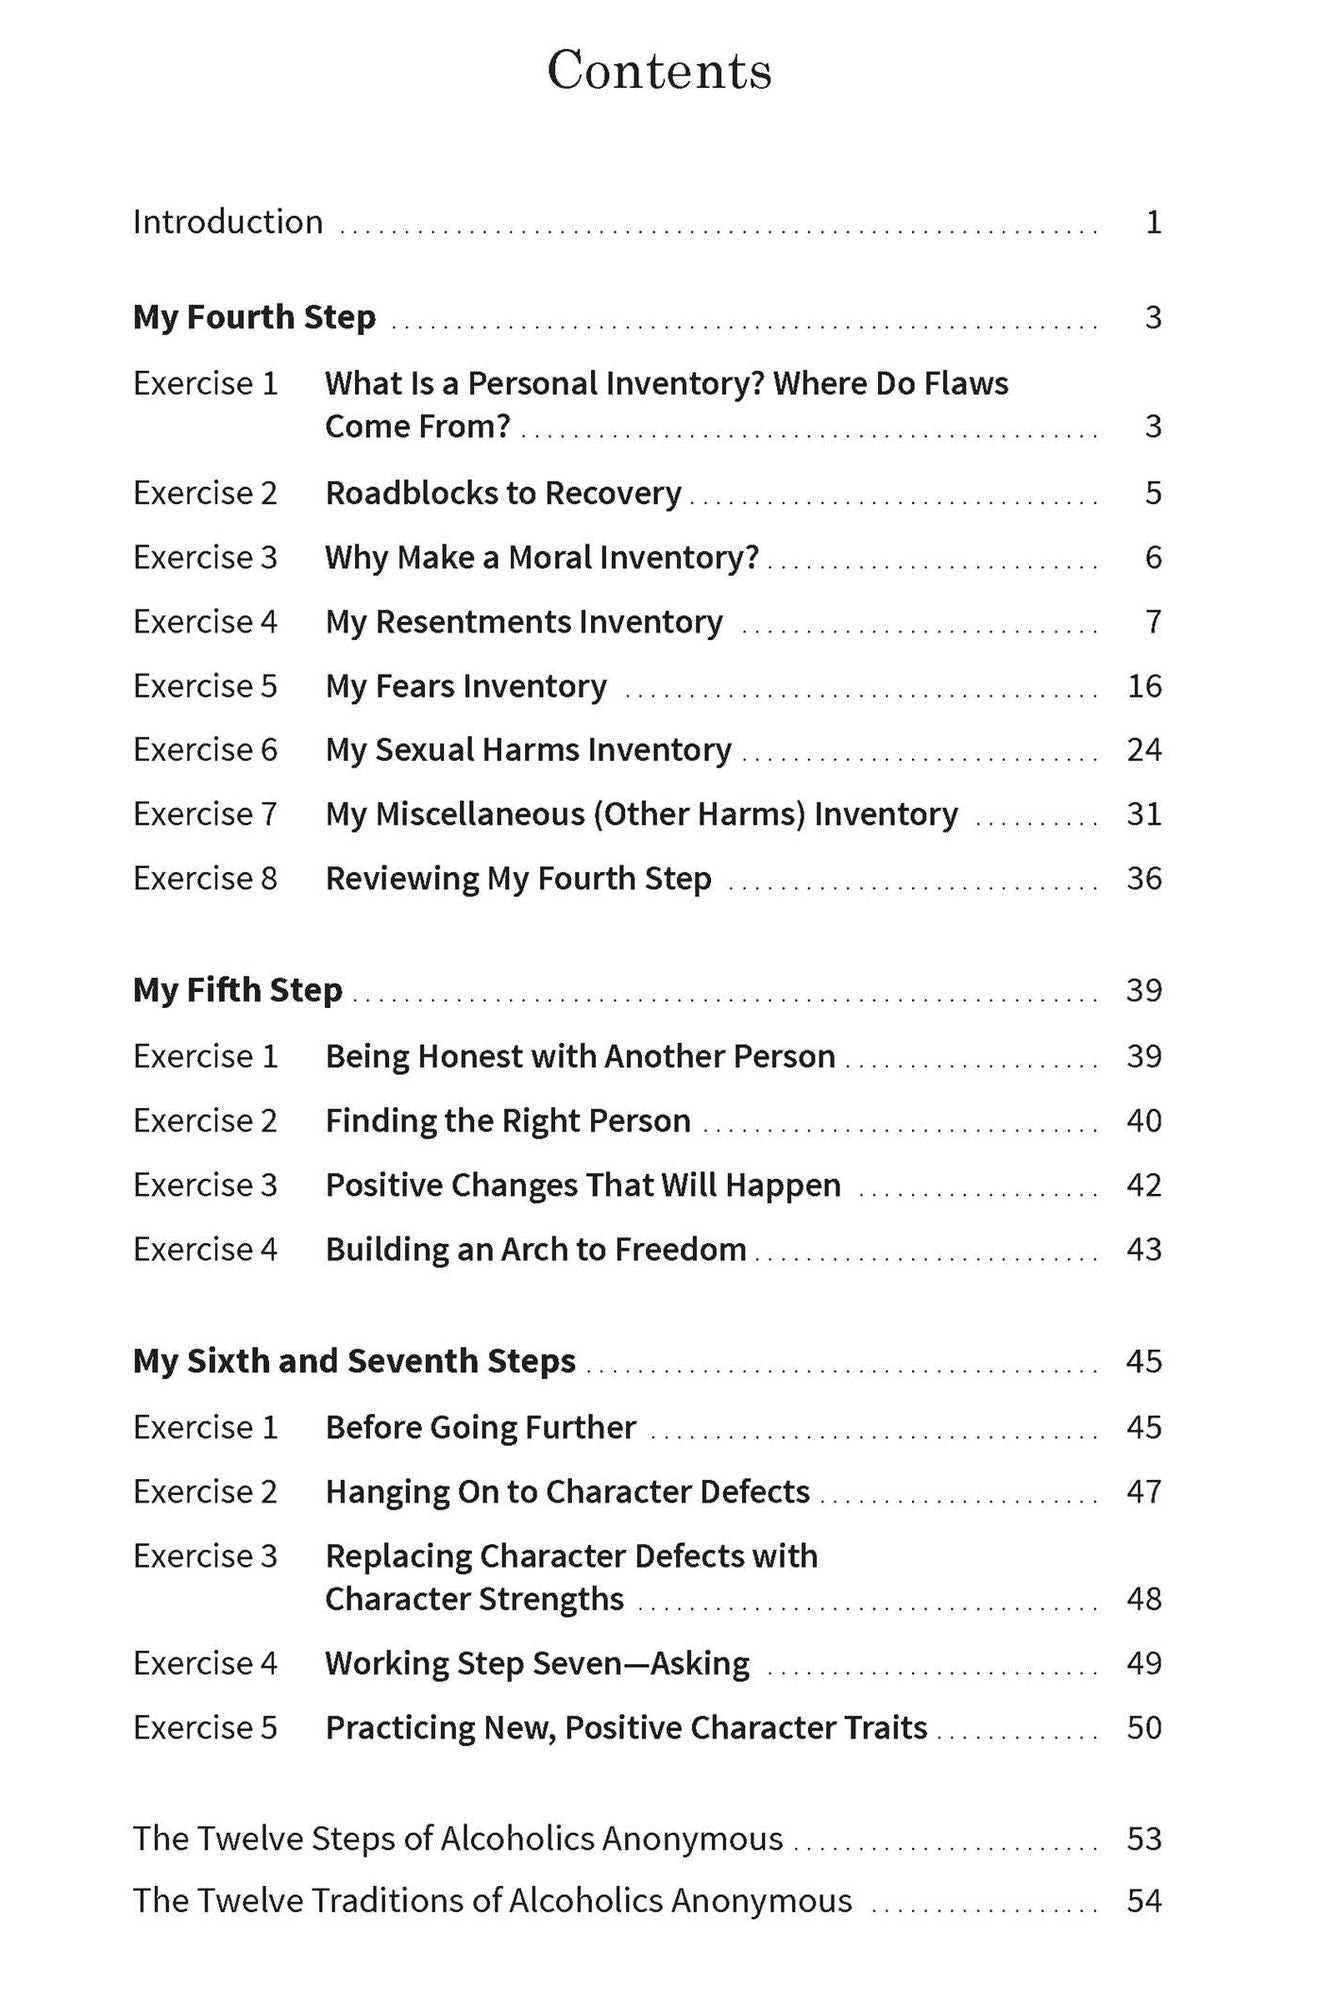Select What Is a Personal Inventory exercise
The height and width of the screenshot is (2000, 1318).
point(666,404)
